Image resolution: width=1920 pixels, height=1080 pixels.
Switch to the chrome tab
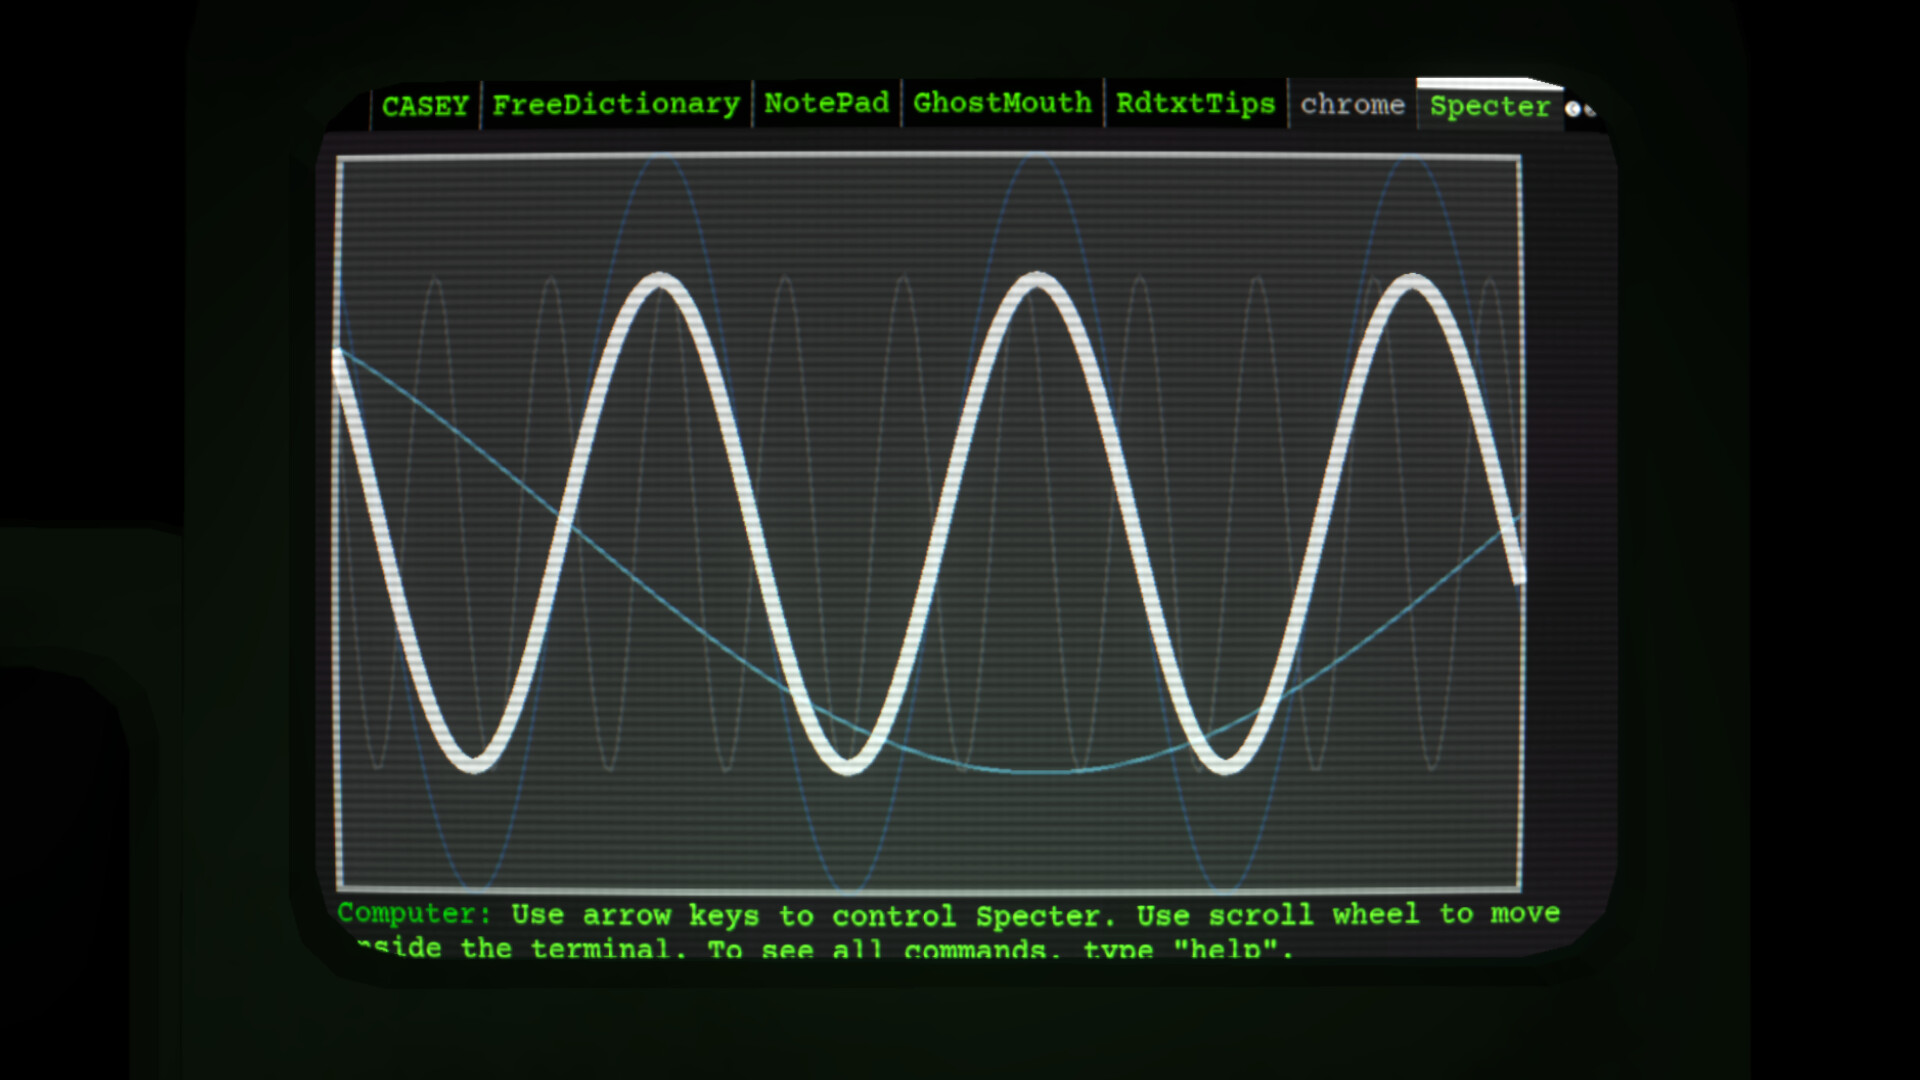[1353, 105]
